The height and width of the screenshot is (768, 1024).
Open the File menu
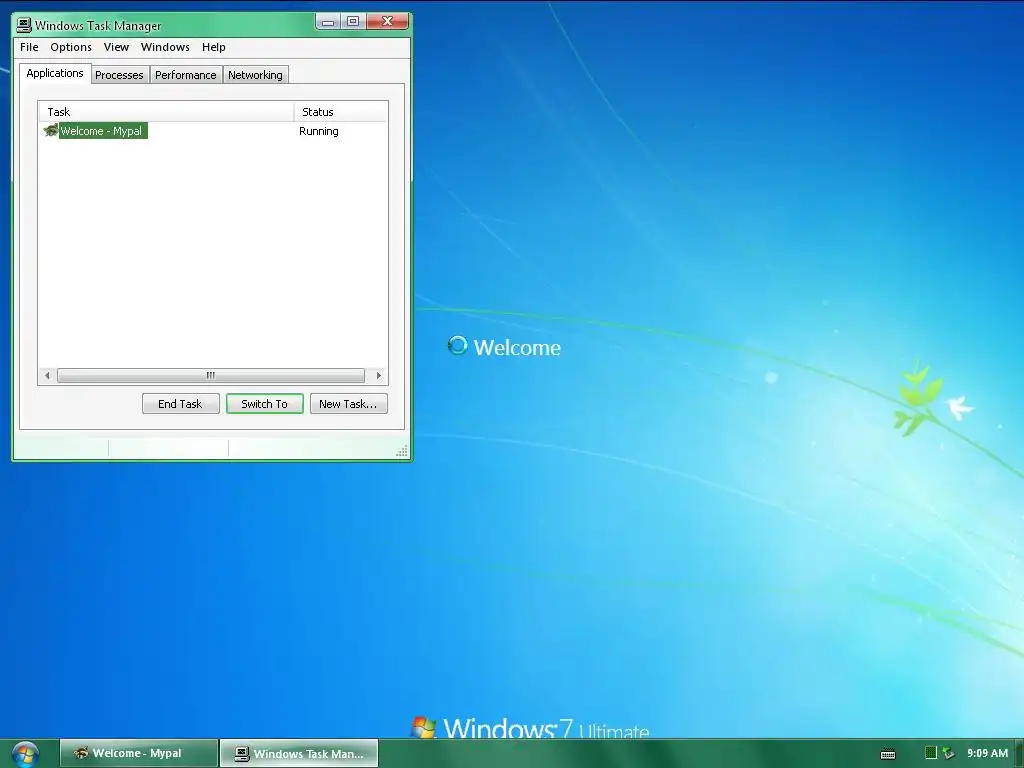[29, 47]
